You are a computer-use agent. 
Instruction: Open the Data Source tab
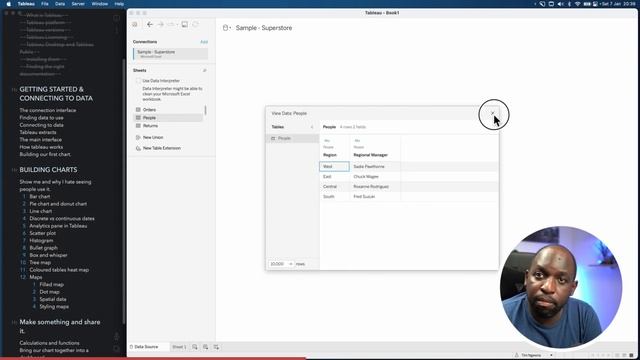[x=146, y=347]
